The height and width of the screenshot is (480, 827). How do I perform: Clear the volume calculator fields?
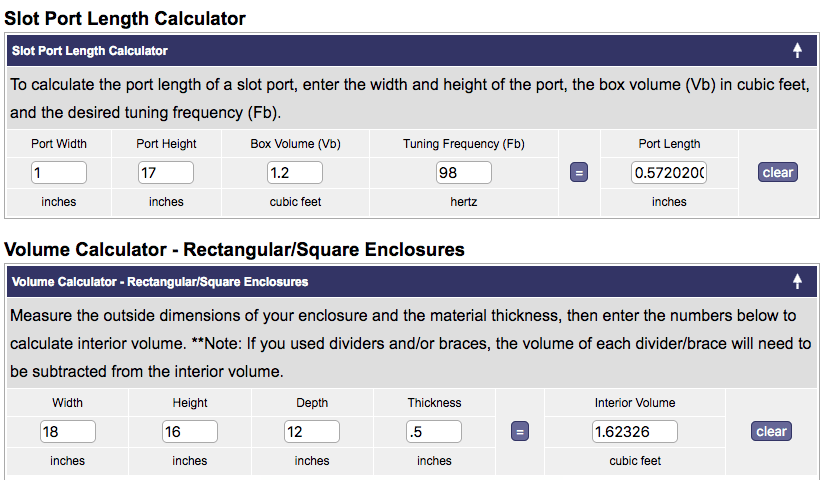pyautogui.click(x=771, y=432)
